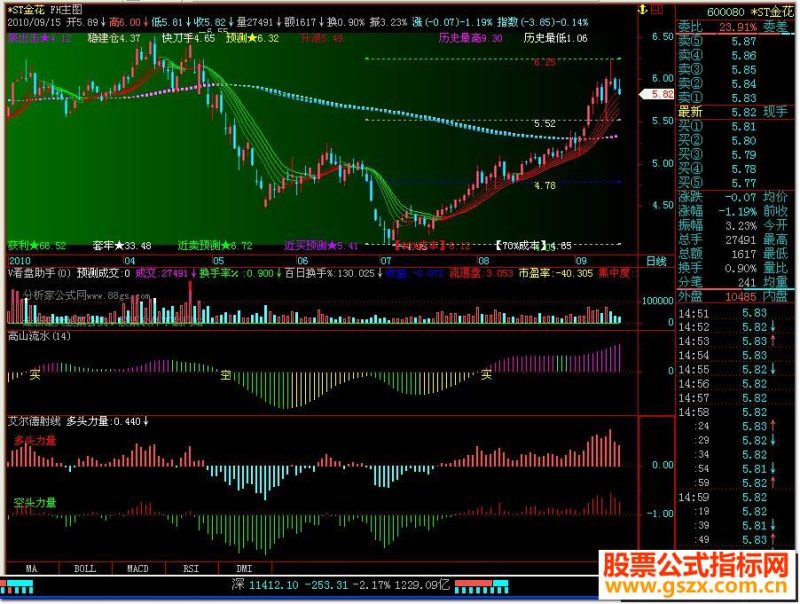This screenshot has height=604, width=800.
Task: Click the yellow anchor icon above the price axis
Action: click(x=643, y=9)
